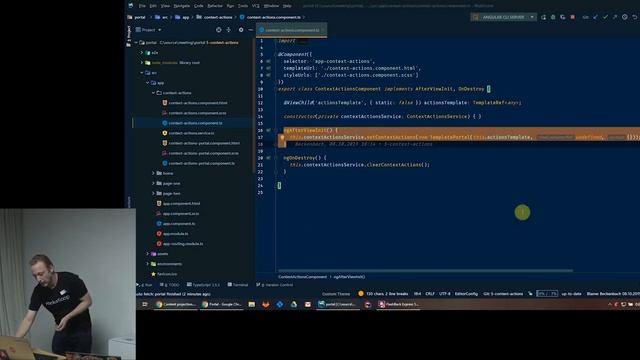640x360 pixels.
Task: Hide the Project tool window
Action: (x=251, y=30)
